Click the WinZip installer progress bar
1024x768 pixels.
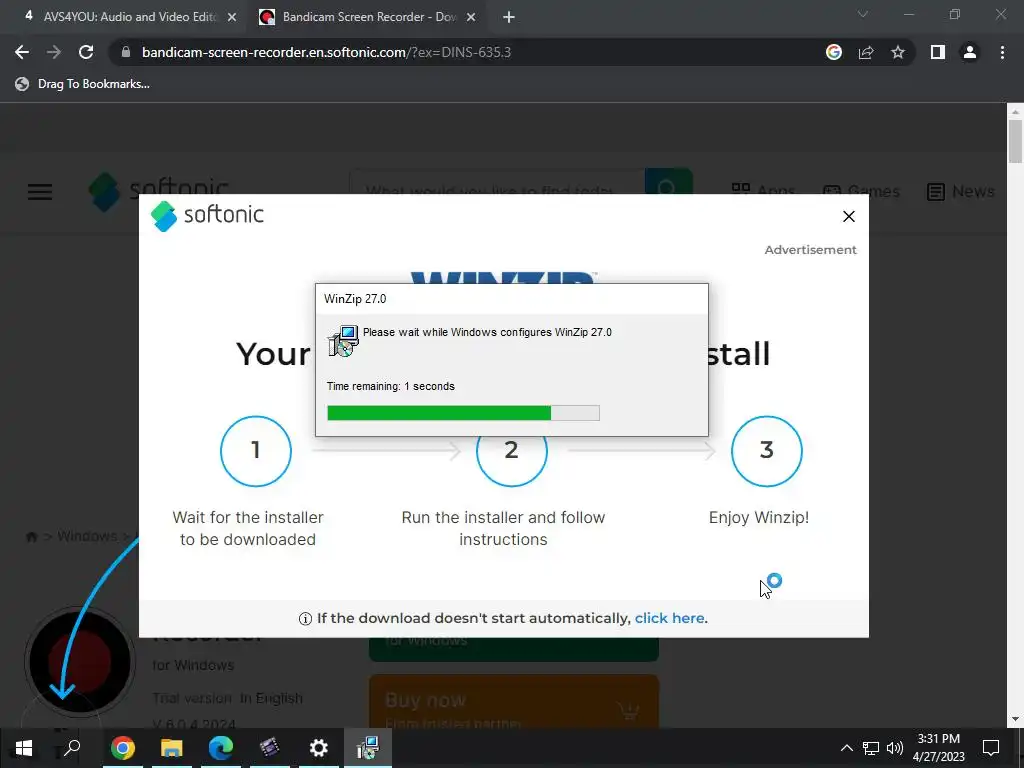coord(463,413)
